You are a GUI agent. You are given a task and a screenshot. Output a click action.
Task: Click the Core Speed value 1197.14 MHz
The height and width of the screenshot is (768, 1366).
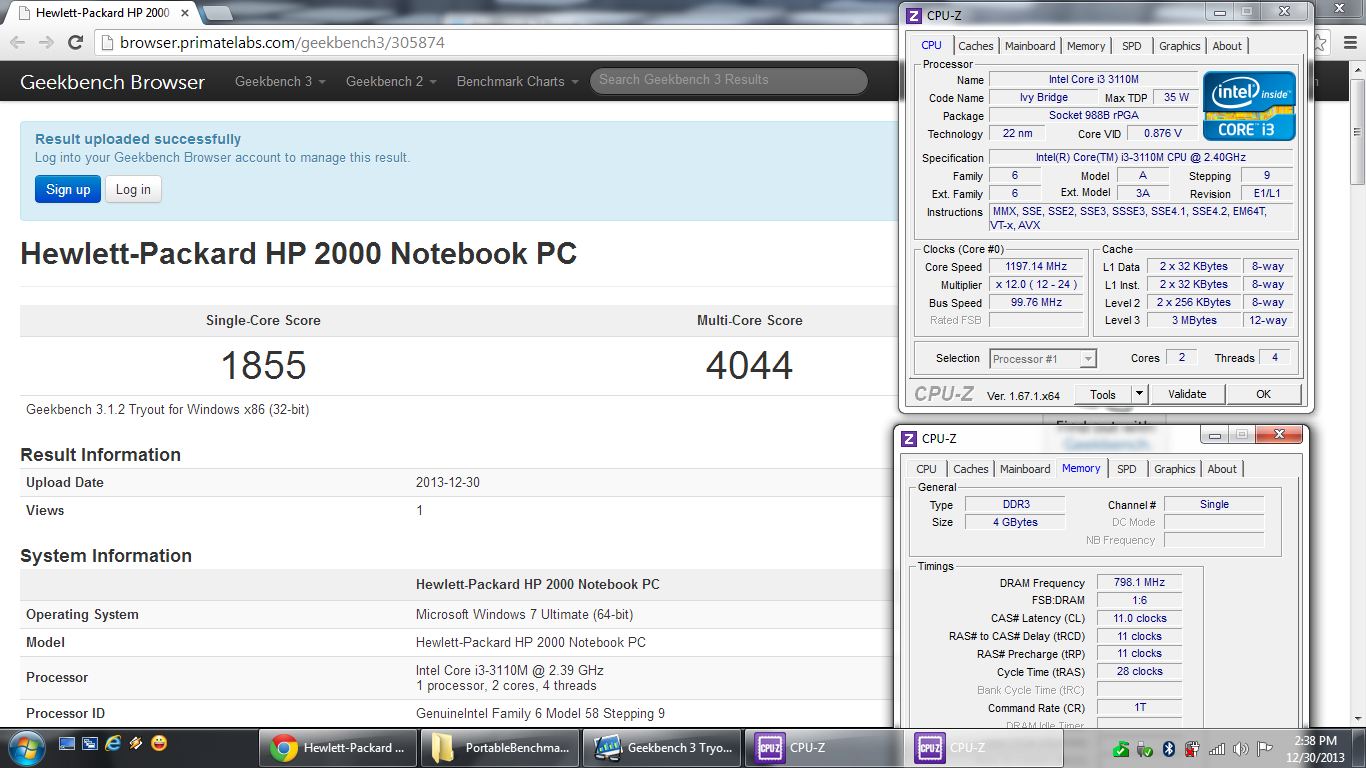click(x=1037, y=267)
